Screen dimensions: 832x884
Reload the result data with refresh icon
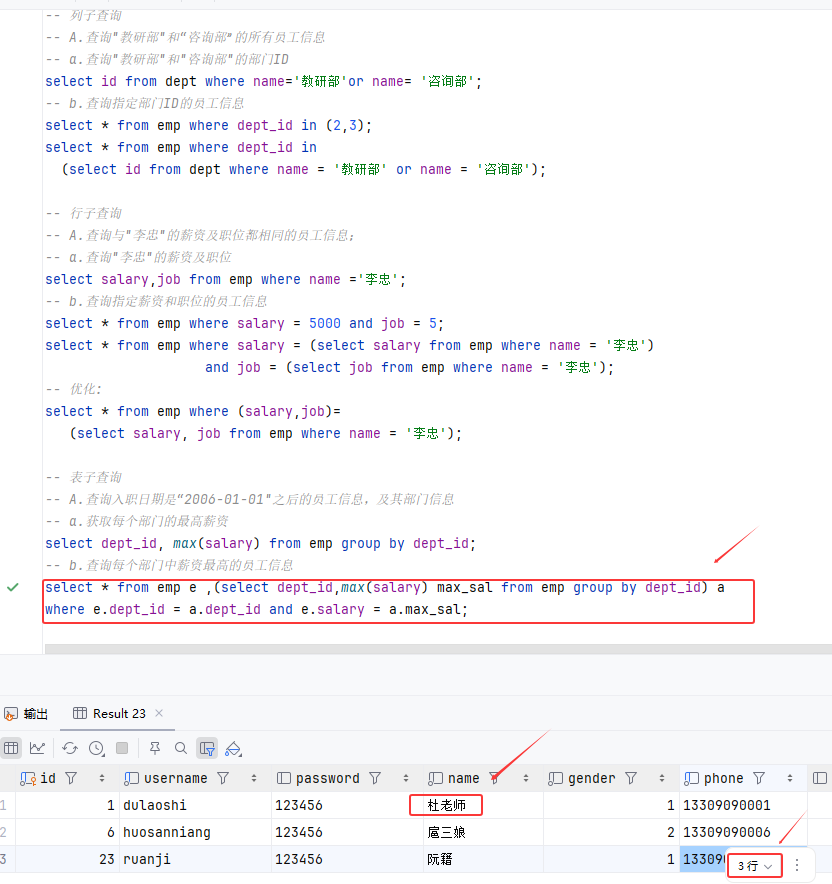[x=70, y=748]
